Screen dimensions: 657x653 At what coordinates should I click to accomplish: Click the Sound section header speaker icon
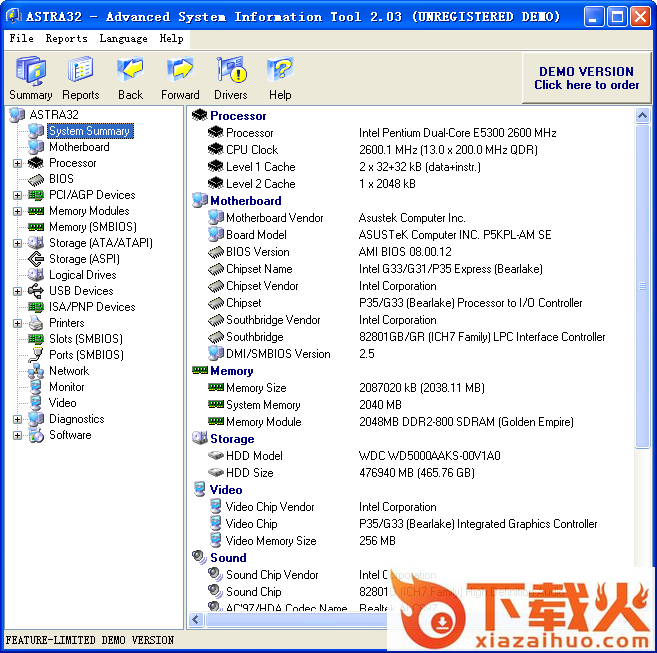pyautogui.click(x=200, y=557)
